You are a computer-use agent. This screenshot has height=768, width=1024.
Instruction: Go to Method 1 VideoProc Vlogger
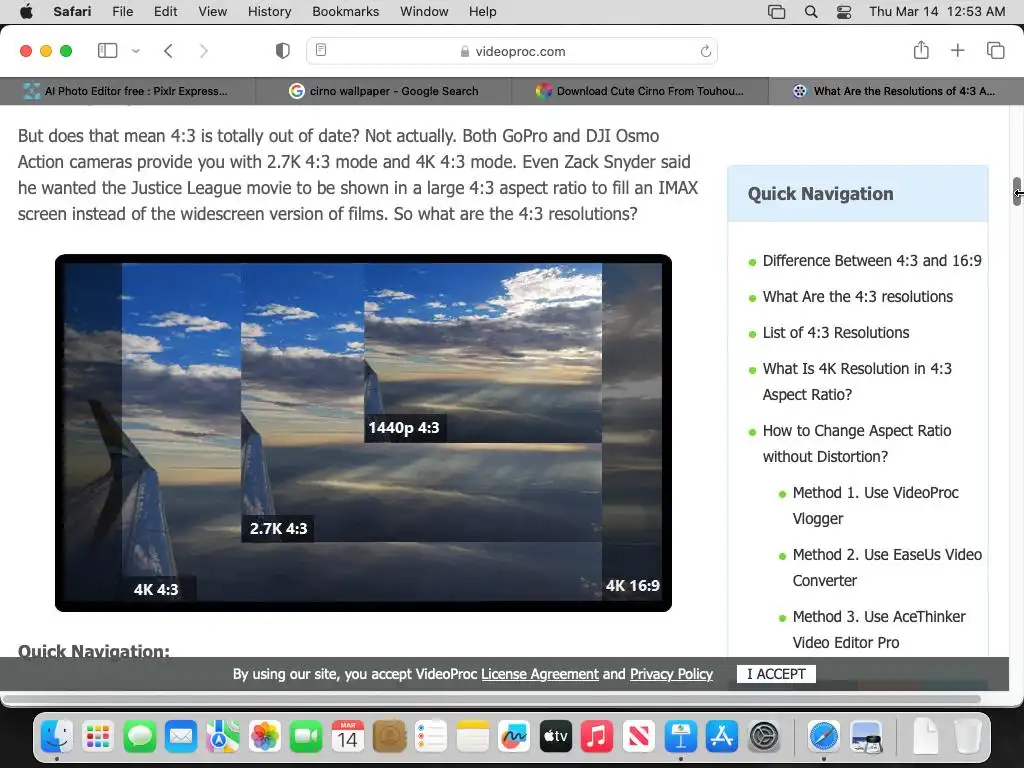[875, 505]
